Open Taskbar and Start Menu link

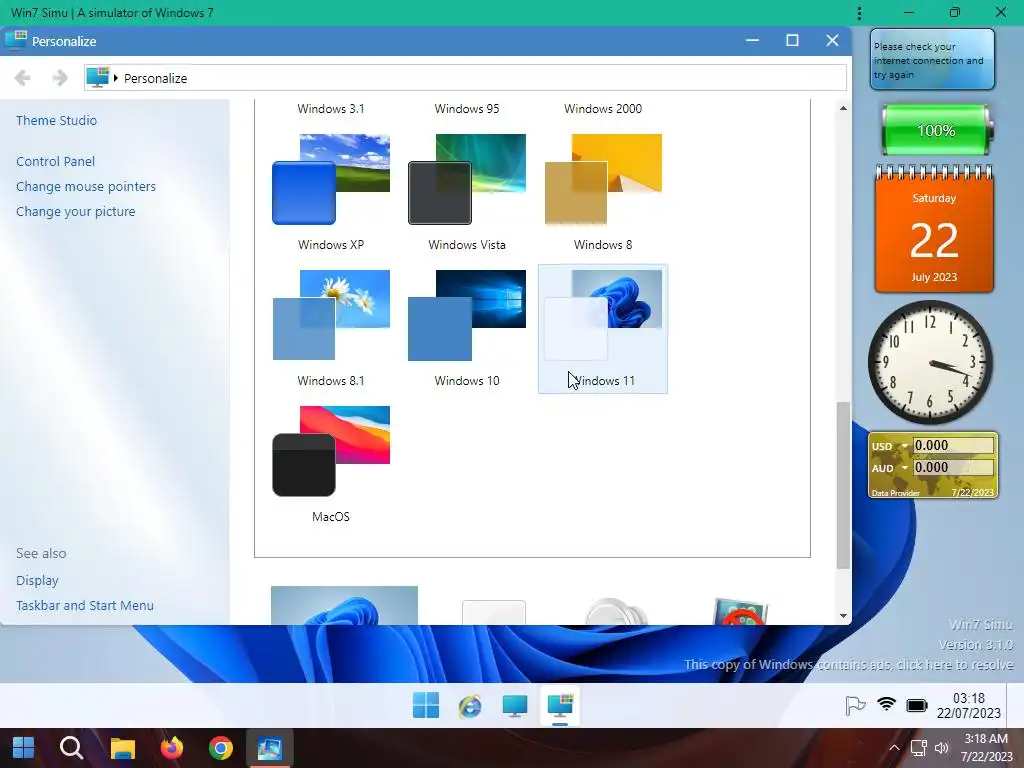(85, 605)
